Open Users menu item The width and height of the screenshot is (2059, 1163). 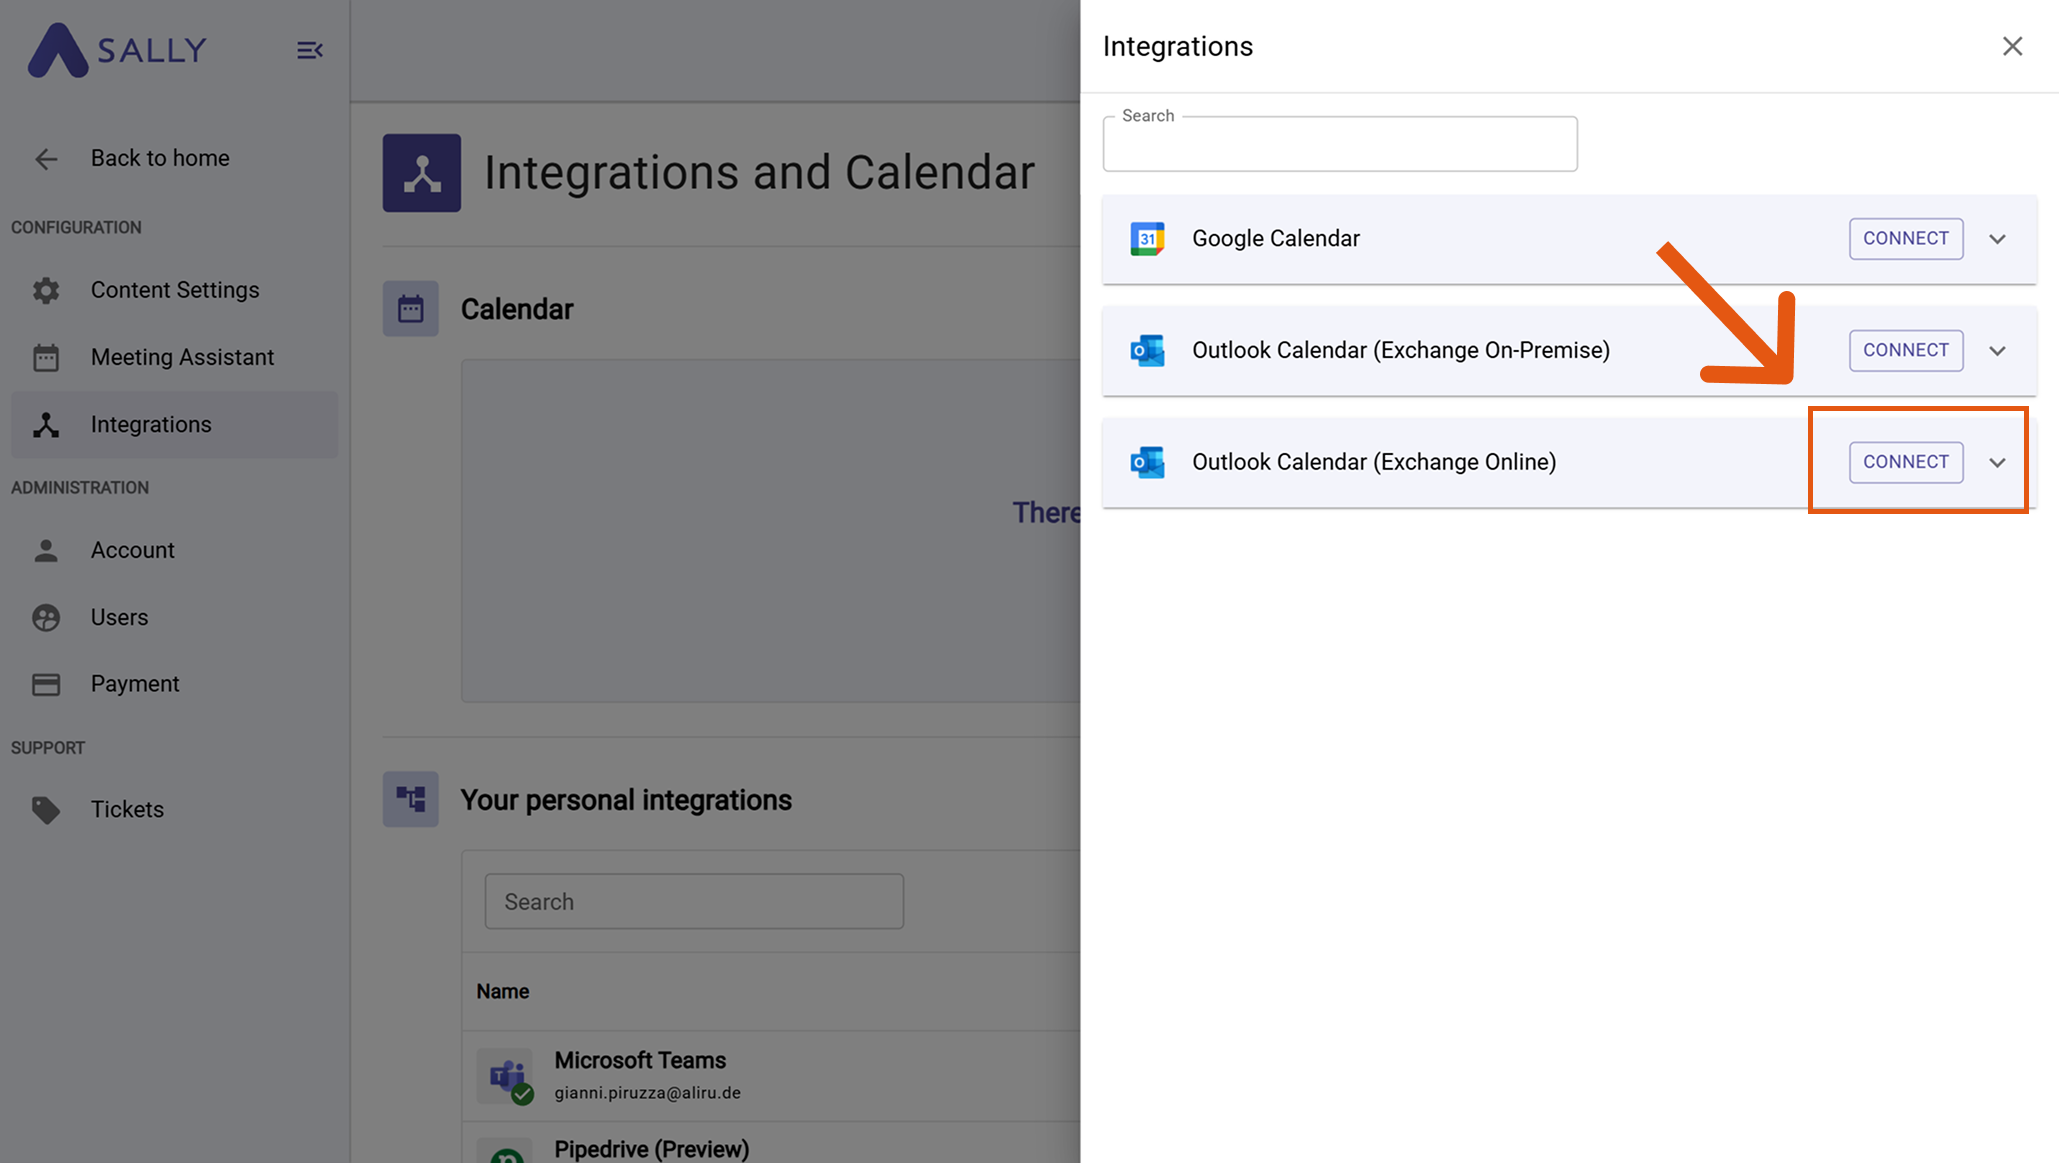175,618
